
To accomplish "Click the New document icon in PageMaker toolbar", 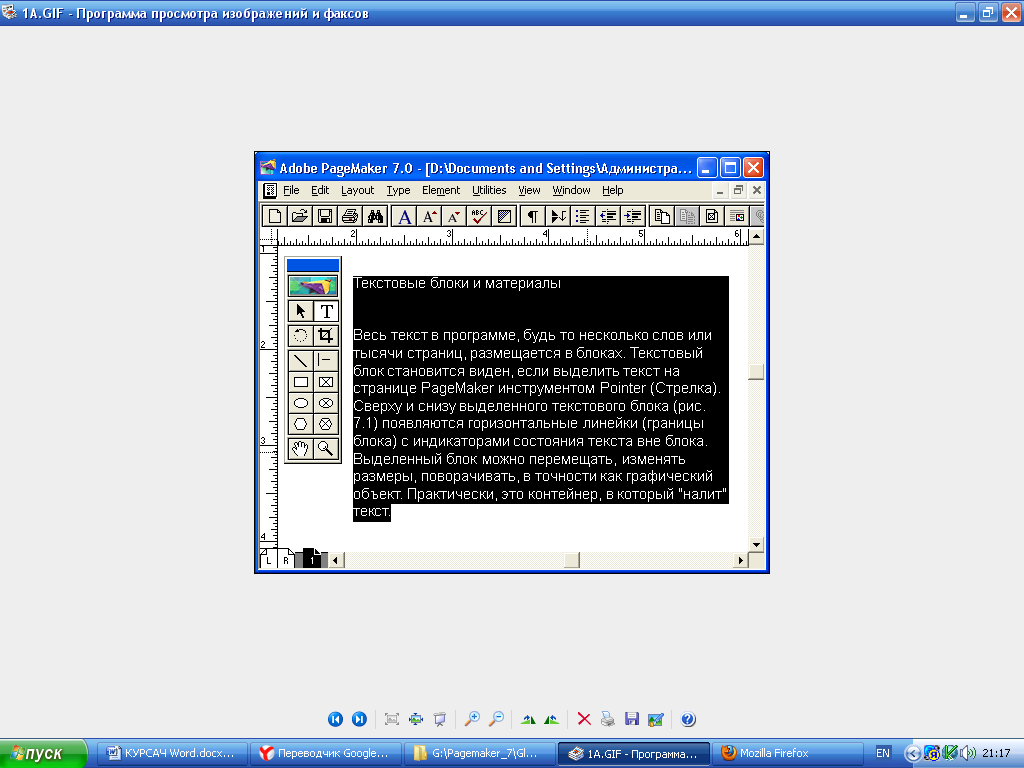I will (x=275, y=216).
